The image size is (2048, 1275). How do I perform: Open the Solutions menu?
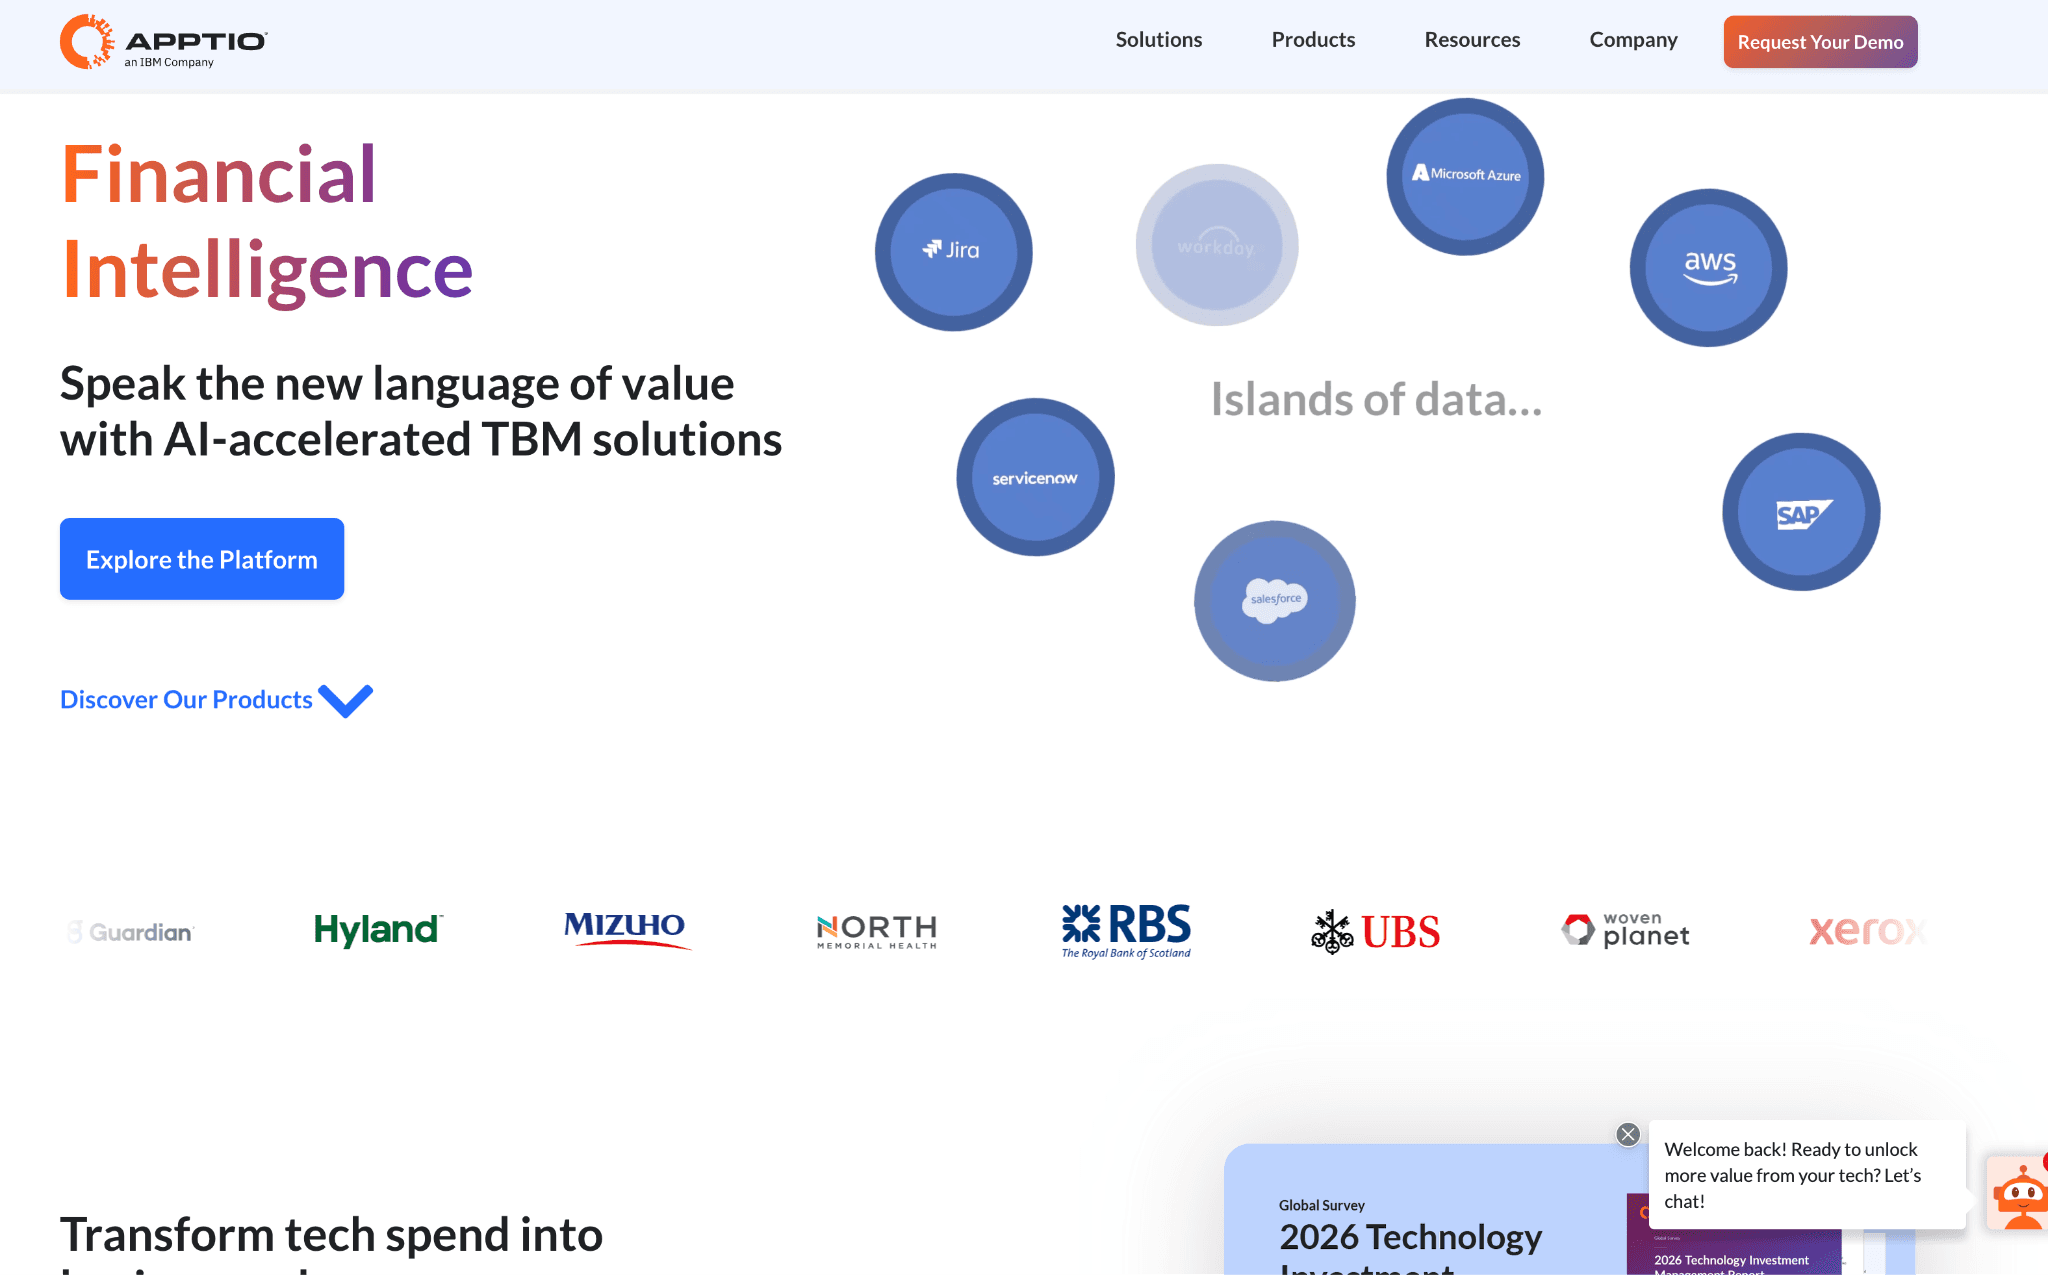(1158, 40)
